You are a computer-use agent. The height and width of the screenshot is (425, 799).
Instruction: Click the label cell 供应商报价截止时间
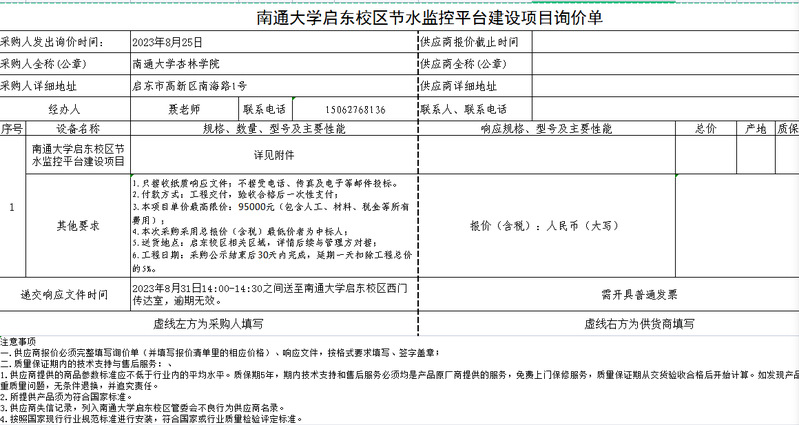tap(475, 42)
